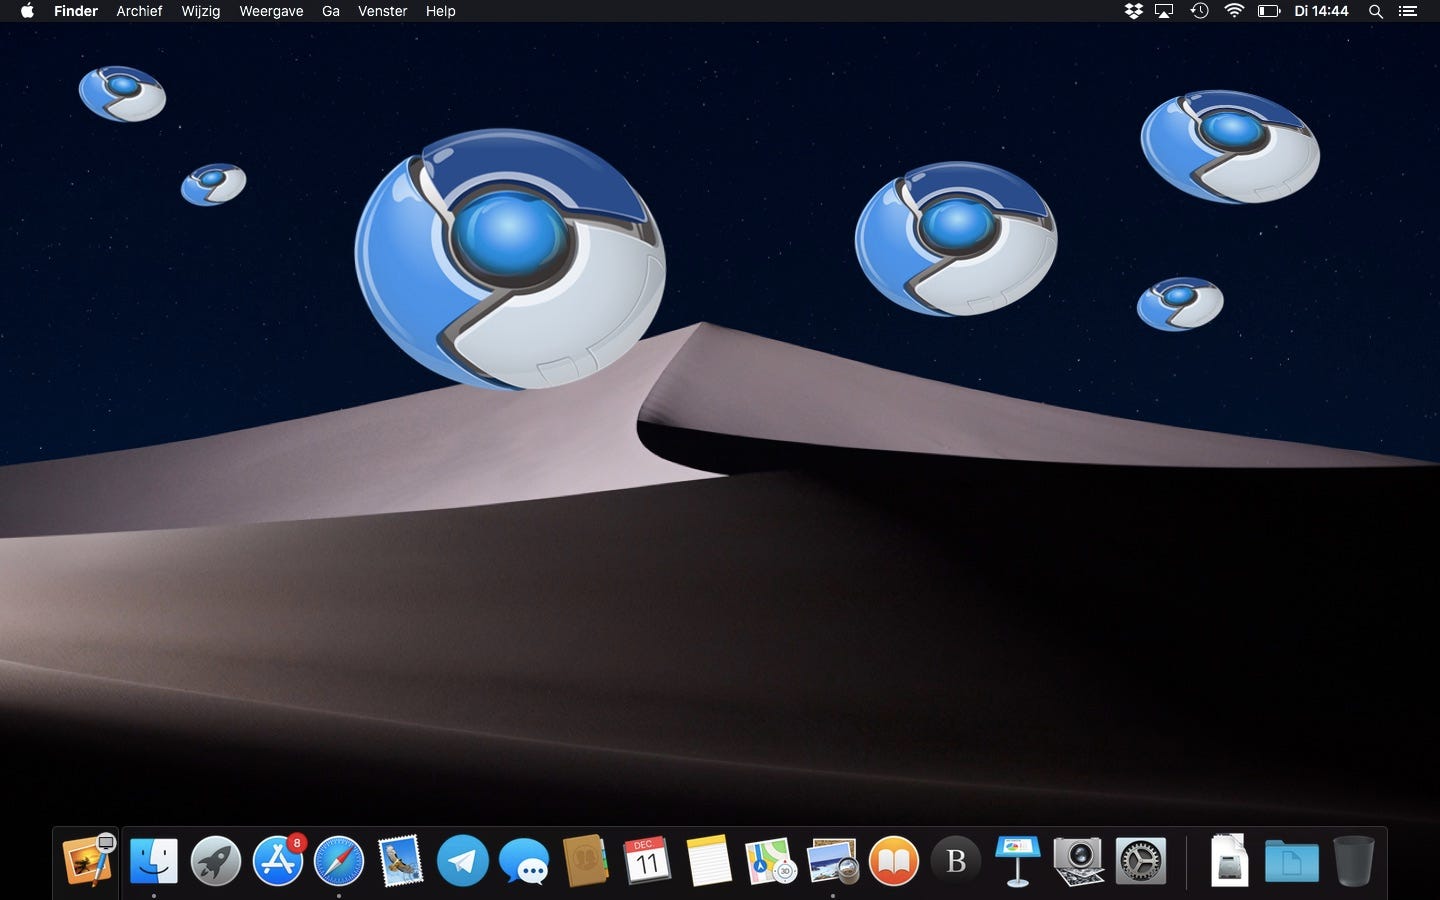
Task: Open the document stack in Dock
Action: (x=1229, y=861)
